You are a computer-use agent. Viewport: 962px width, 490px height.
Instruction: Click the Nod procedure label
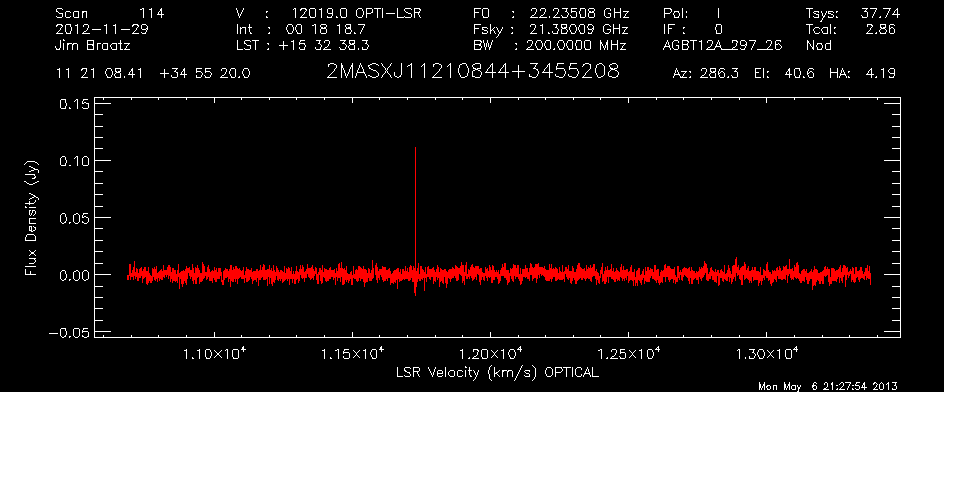click(818, 45)
